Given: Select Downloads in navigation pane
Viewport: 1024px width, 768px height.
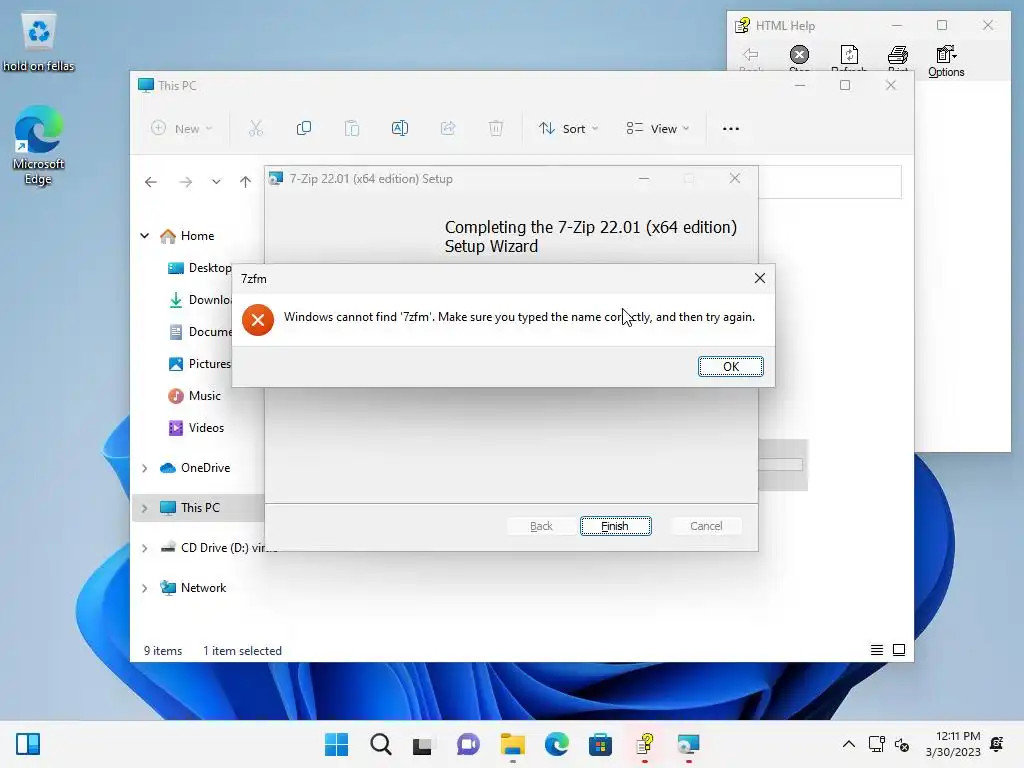Looking at the screenshot, I should pos(200,300).
